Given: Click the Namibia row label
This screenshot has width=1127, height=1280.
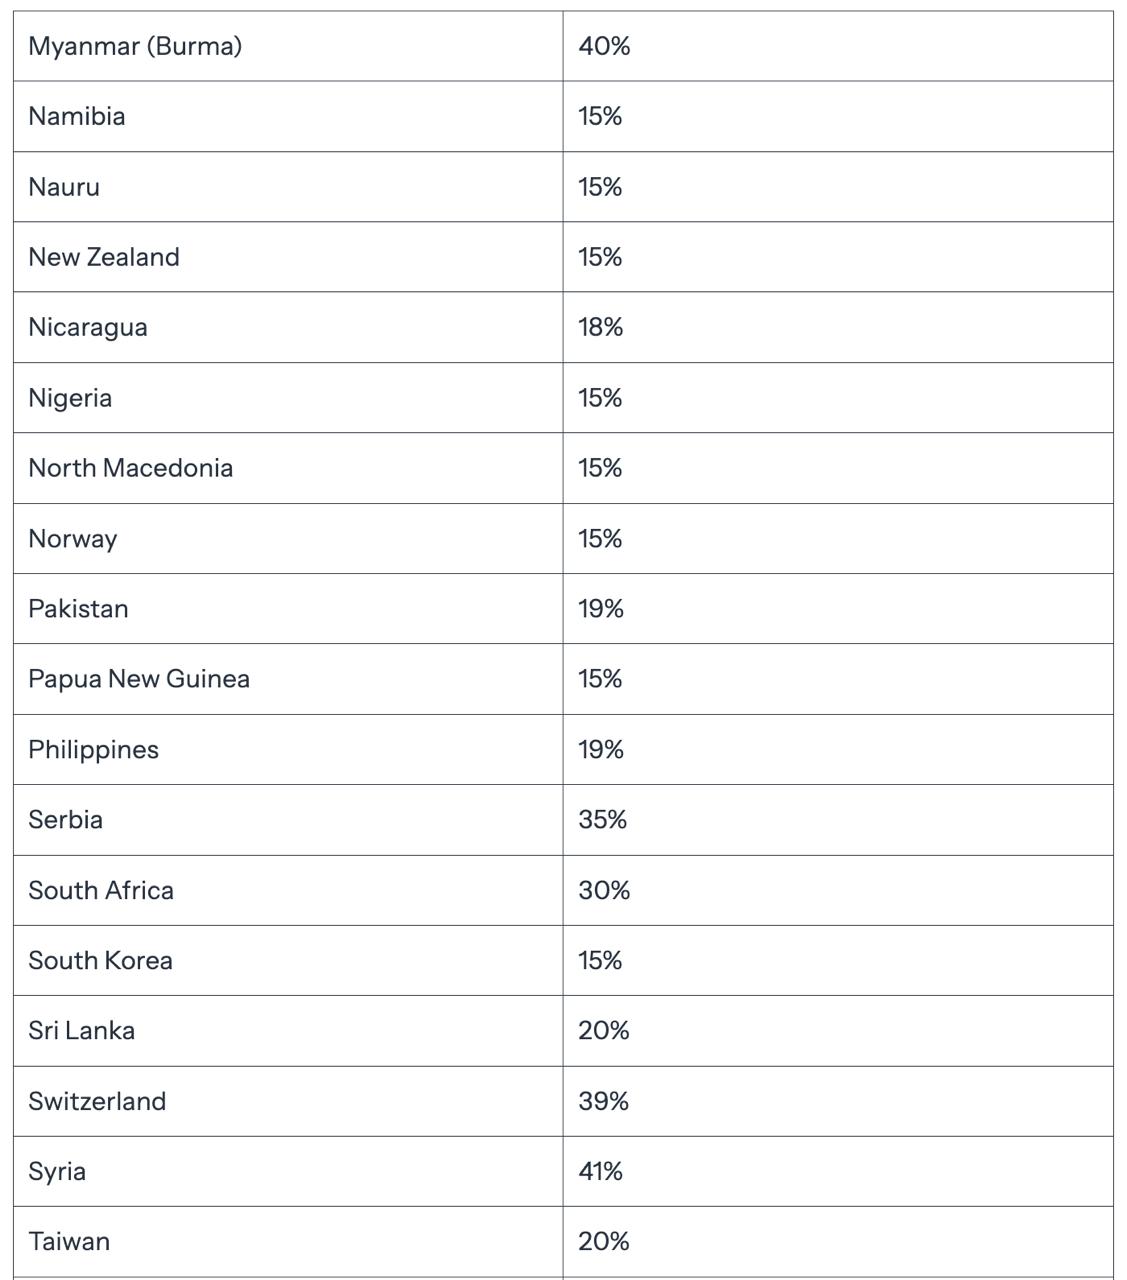Looking at the screenshot, I should pyautogui.click(x=77, y=116).
